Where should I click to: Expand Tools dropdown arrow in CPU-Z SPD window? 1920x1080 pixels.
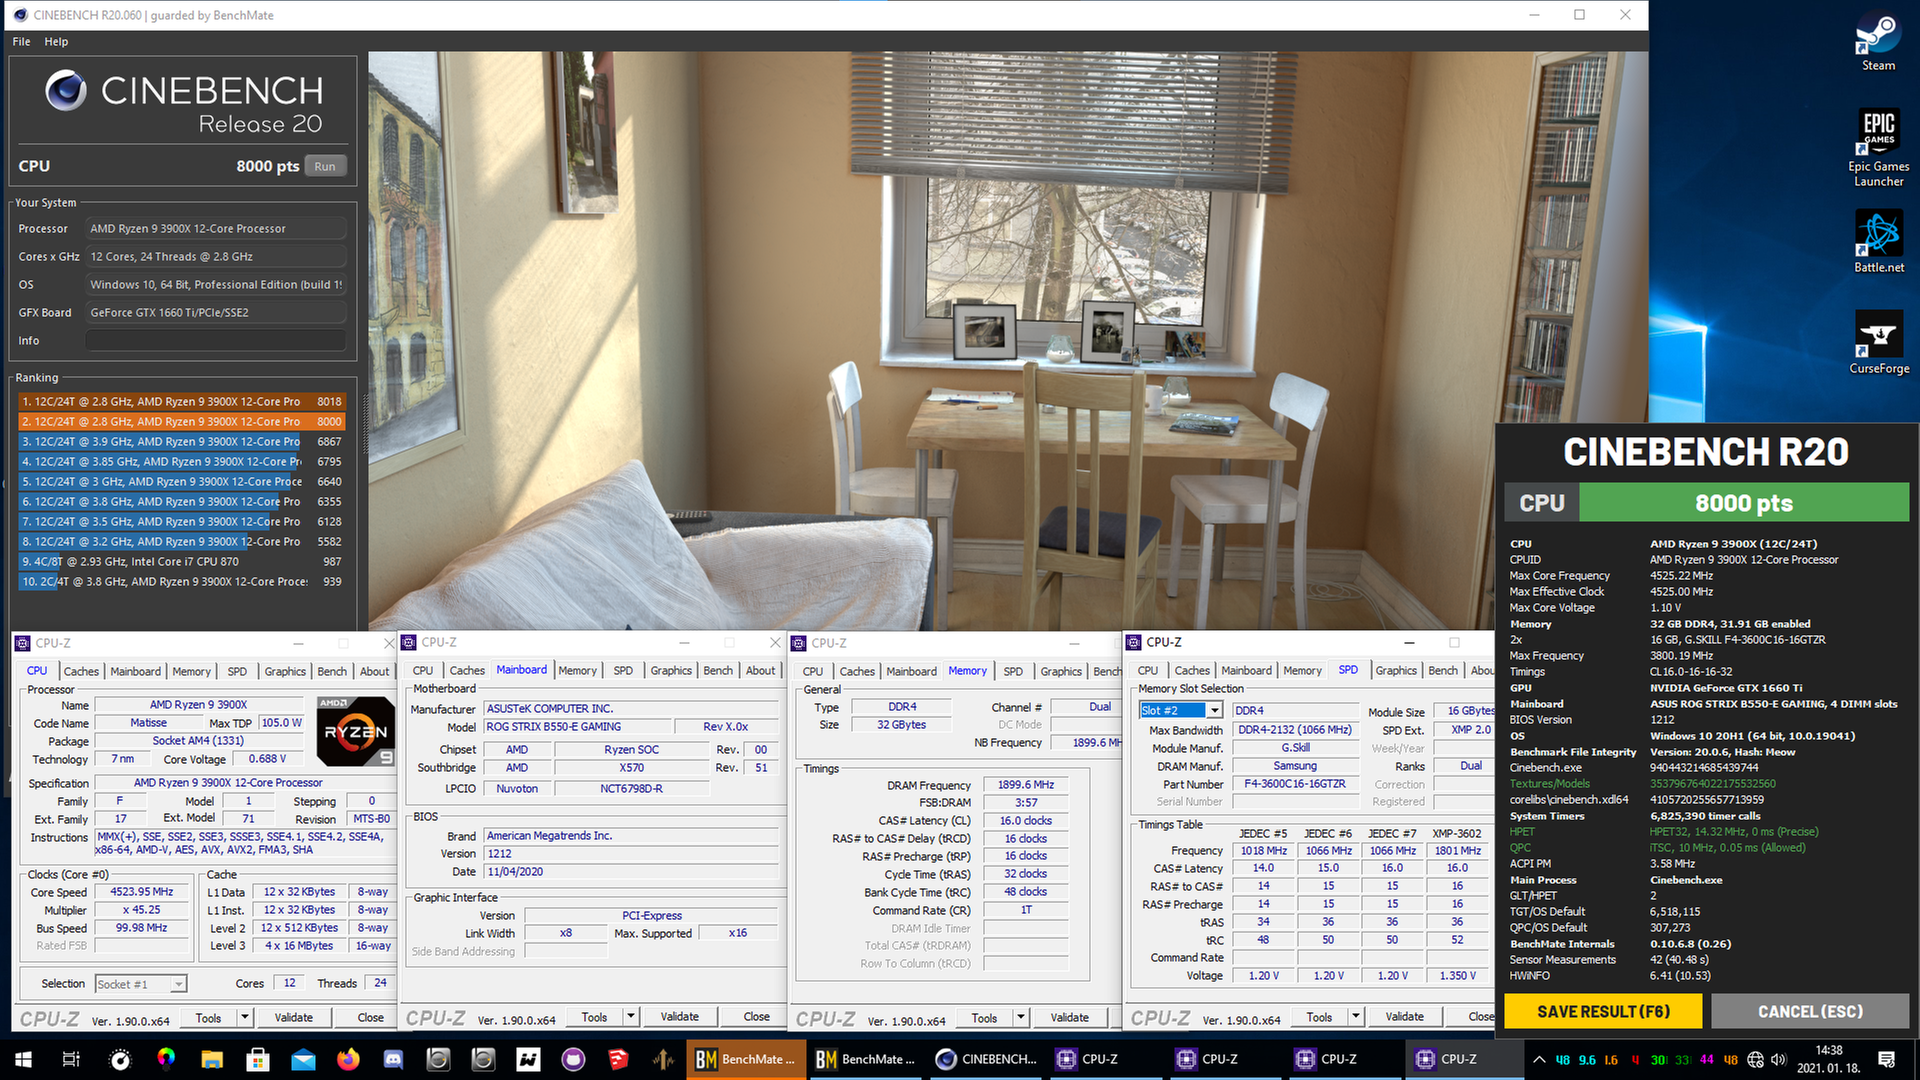tap(1355, 1017)
